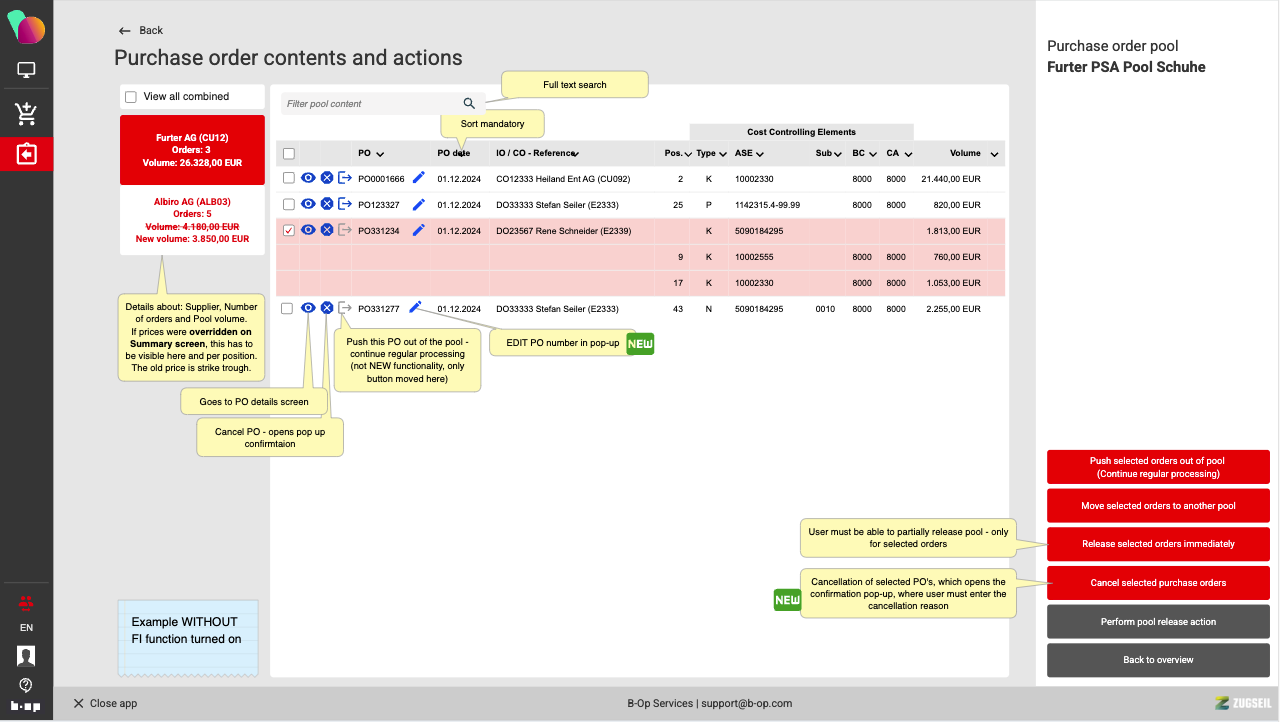The height and width of the screenshot is (722, 1280).
Task: Focus the Filter pool content search field
Action: click(370, 104)
